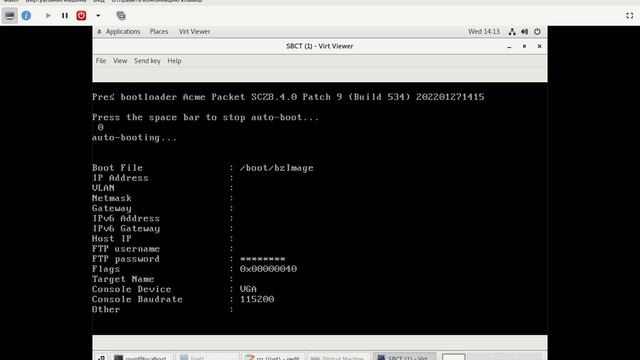Expand the shutdown options dropdown arrow

[98, 16]
